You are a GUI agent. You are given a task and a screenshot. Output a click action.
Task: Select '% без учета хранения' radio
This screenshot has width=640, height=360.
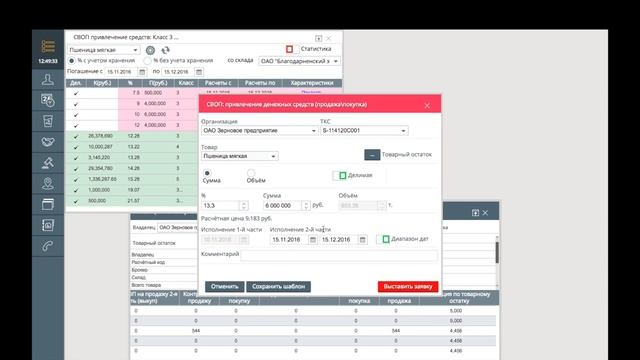coord(147,60)
